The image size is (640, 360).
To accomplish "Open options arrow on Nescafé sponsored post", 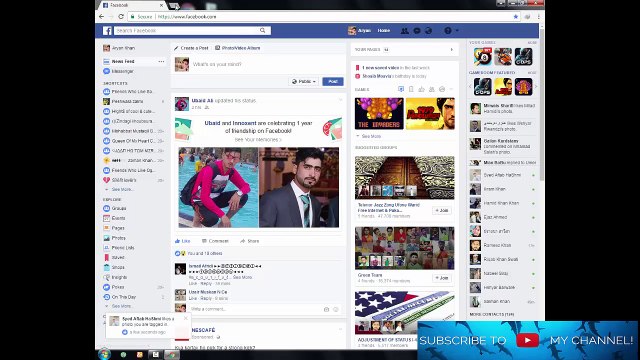I will [x=340, y=329].
